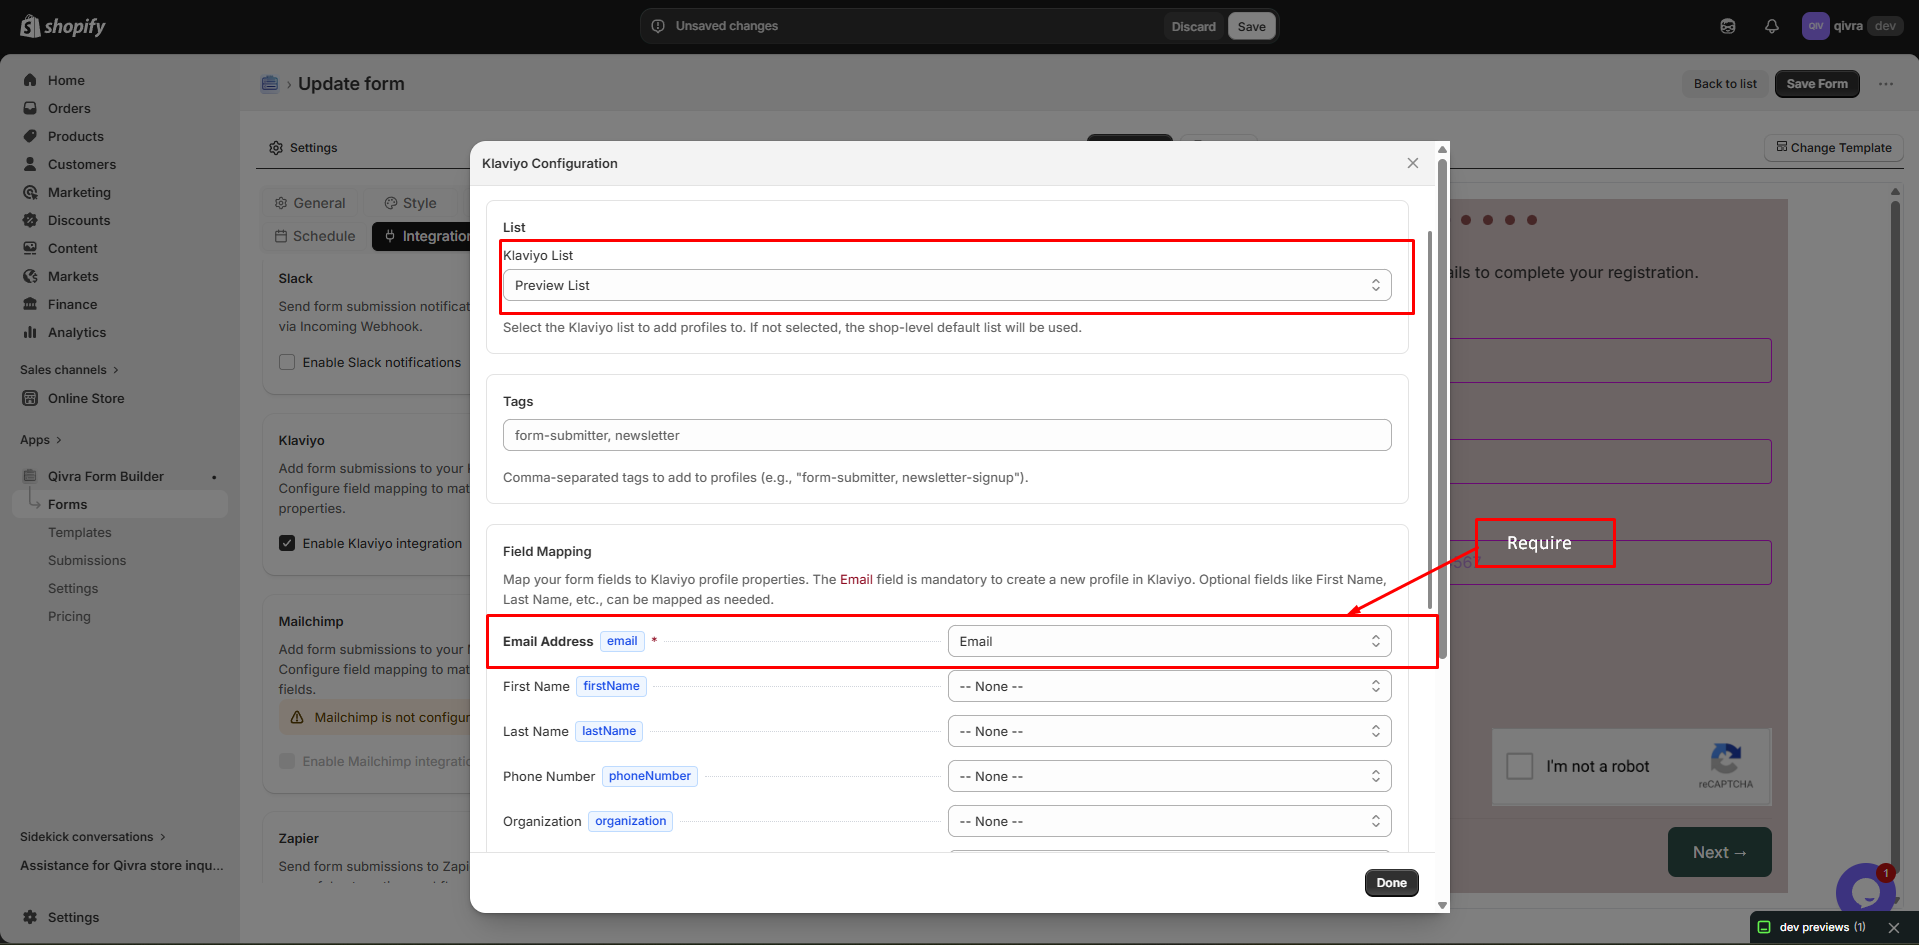1919x945 pixels.
Task: Open Markets in the sidebar
Action: pyautogui.click(x=73, y=276)
